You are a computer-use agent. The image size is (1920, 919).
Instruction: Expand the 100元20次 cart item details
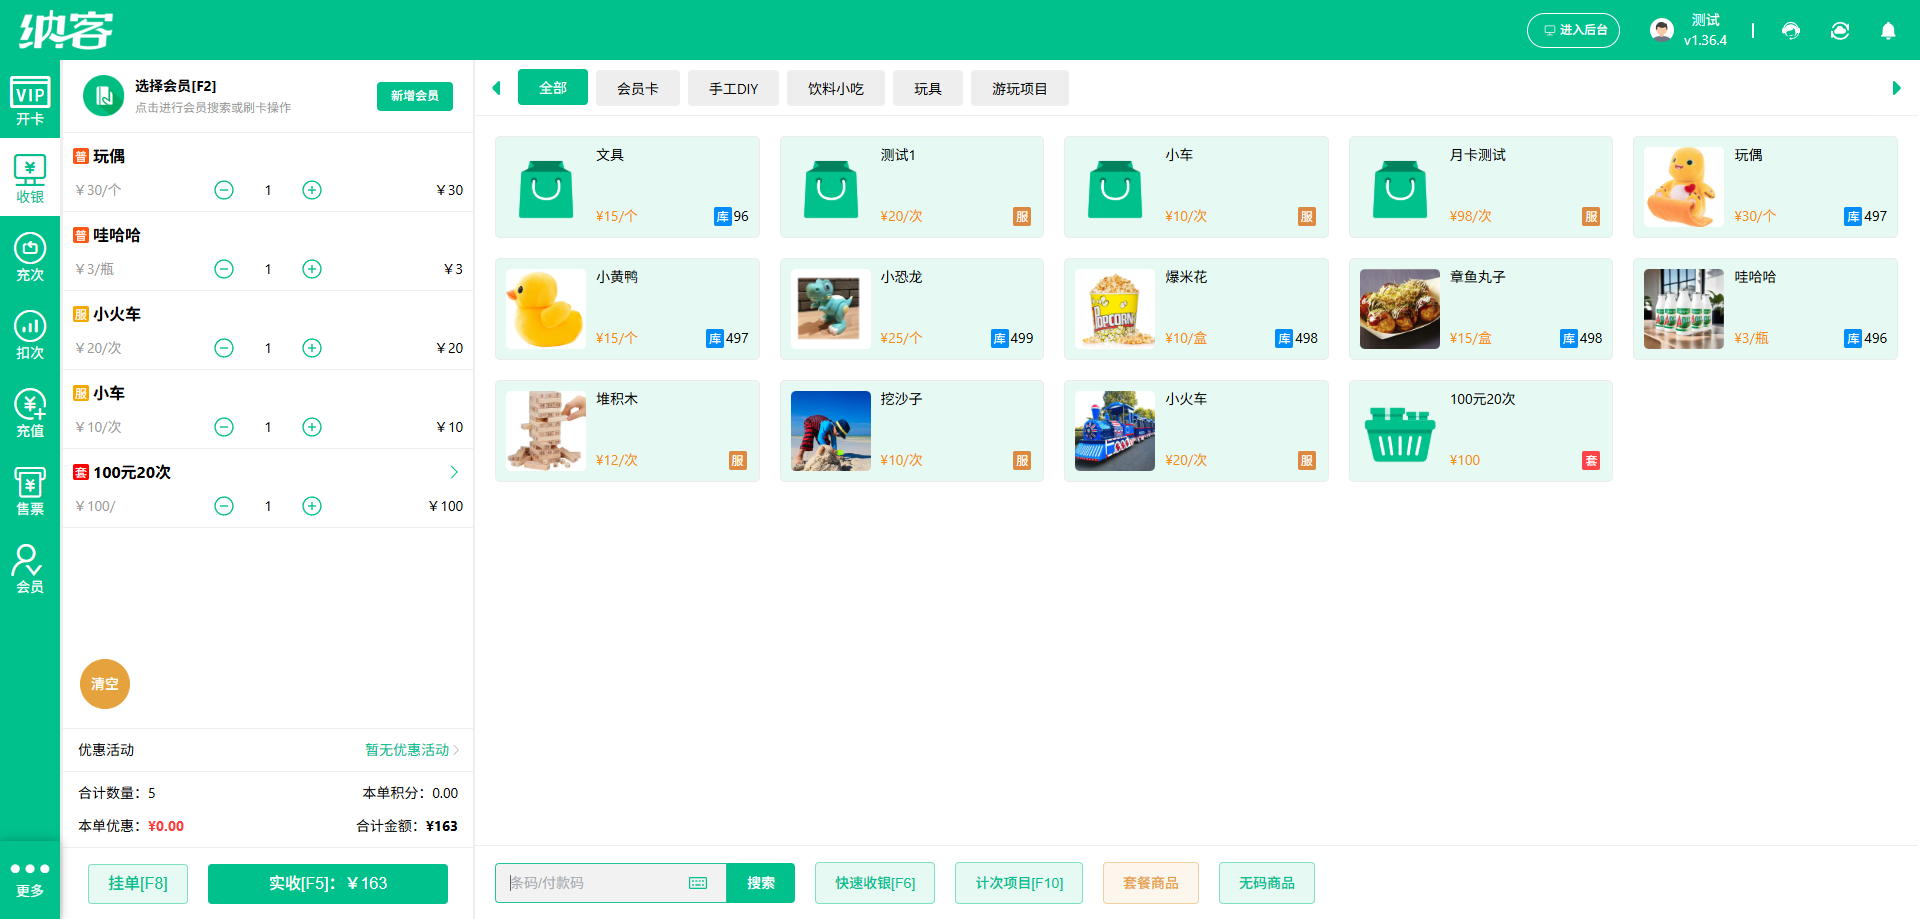pos(454,472)
